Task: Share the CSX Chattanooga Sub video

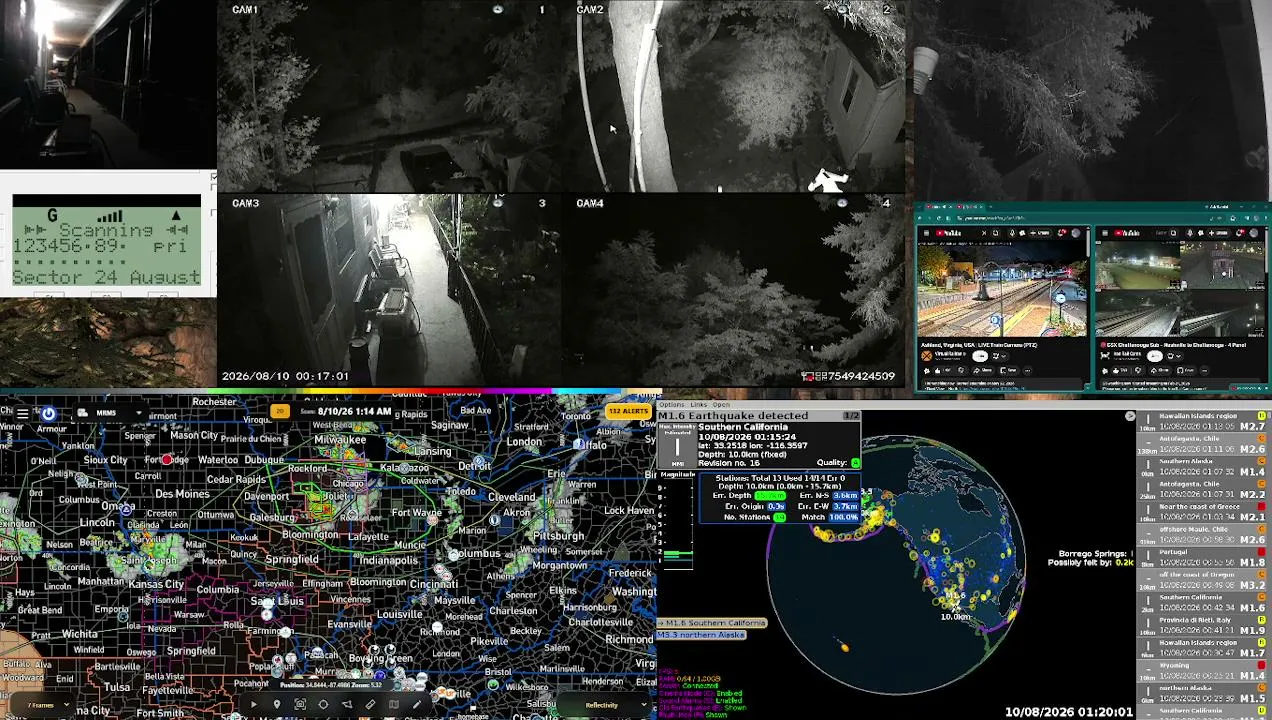Action: 1160,370
